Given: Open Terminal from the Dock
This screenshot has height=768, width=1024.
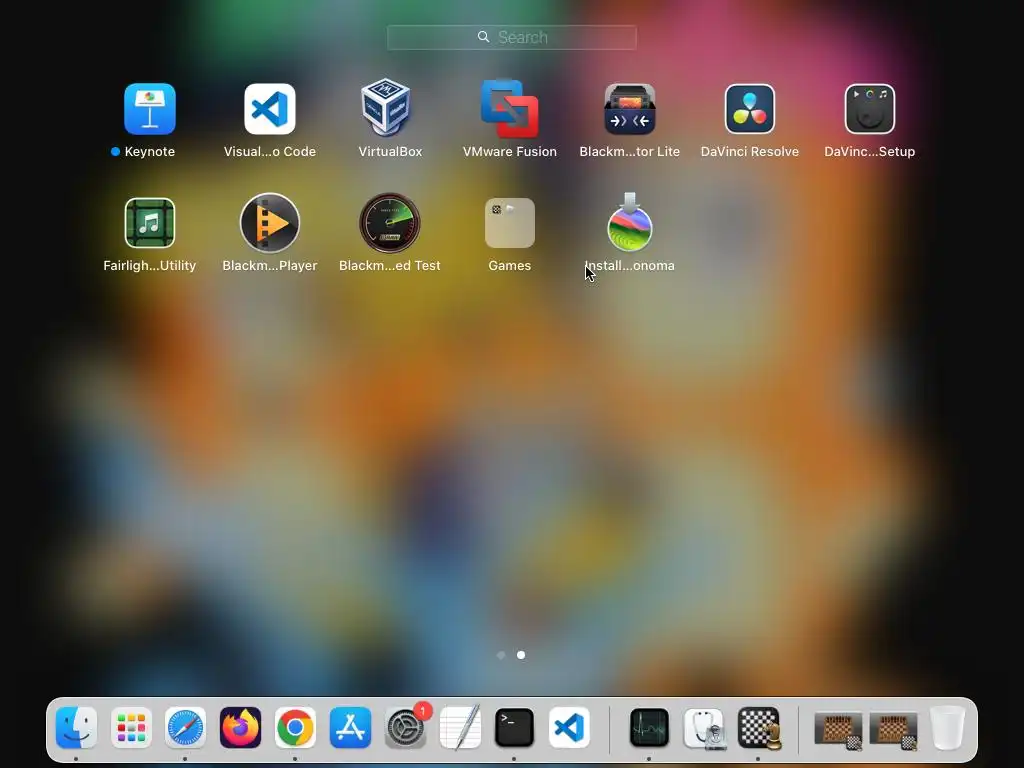Looking at the screenshot, I should tap(514, 727).
